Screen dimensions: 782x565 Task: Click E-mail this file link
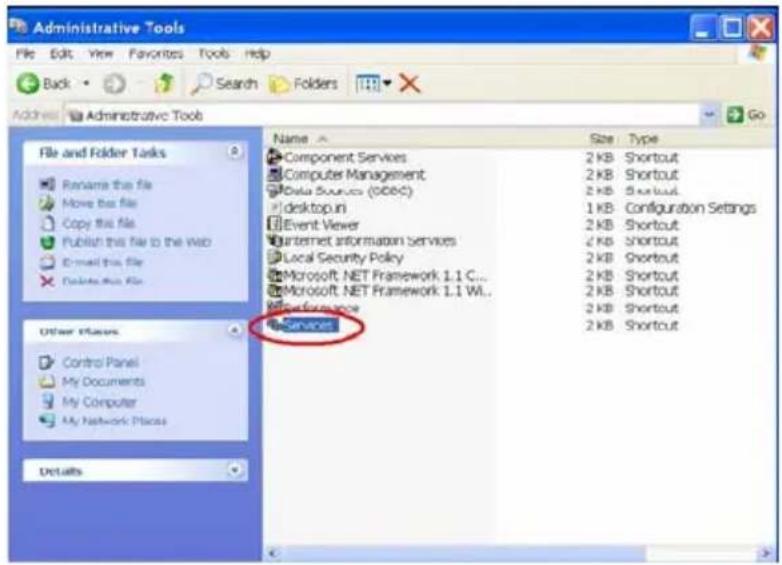coord(102,262)
